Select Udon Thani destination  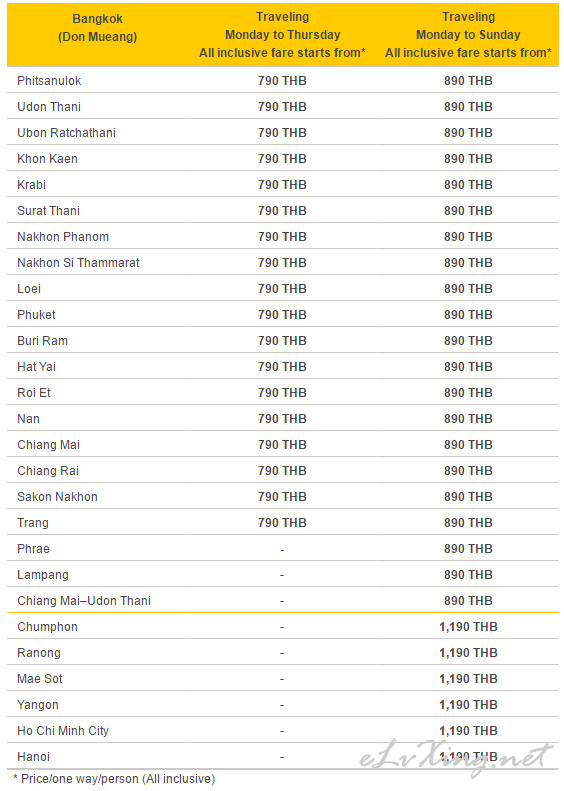pyautogui.click(x=49, y=107)
